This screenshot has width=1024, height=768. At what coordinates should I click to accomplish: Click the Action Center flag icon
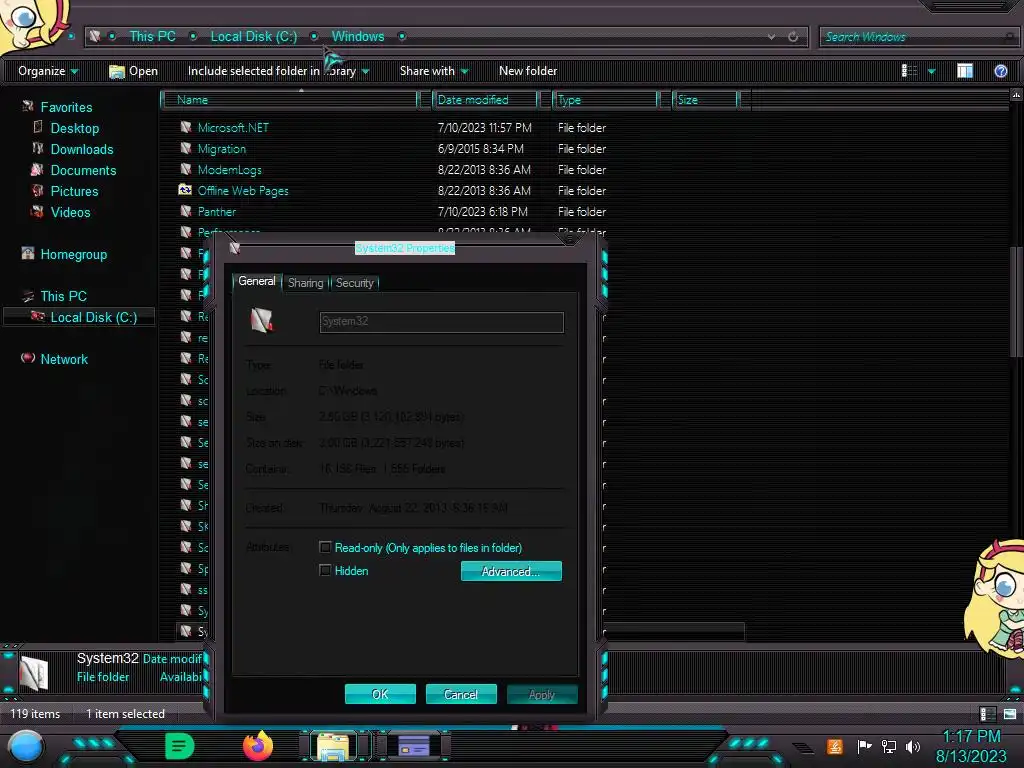(864, 746)
